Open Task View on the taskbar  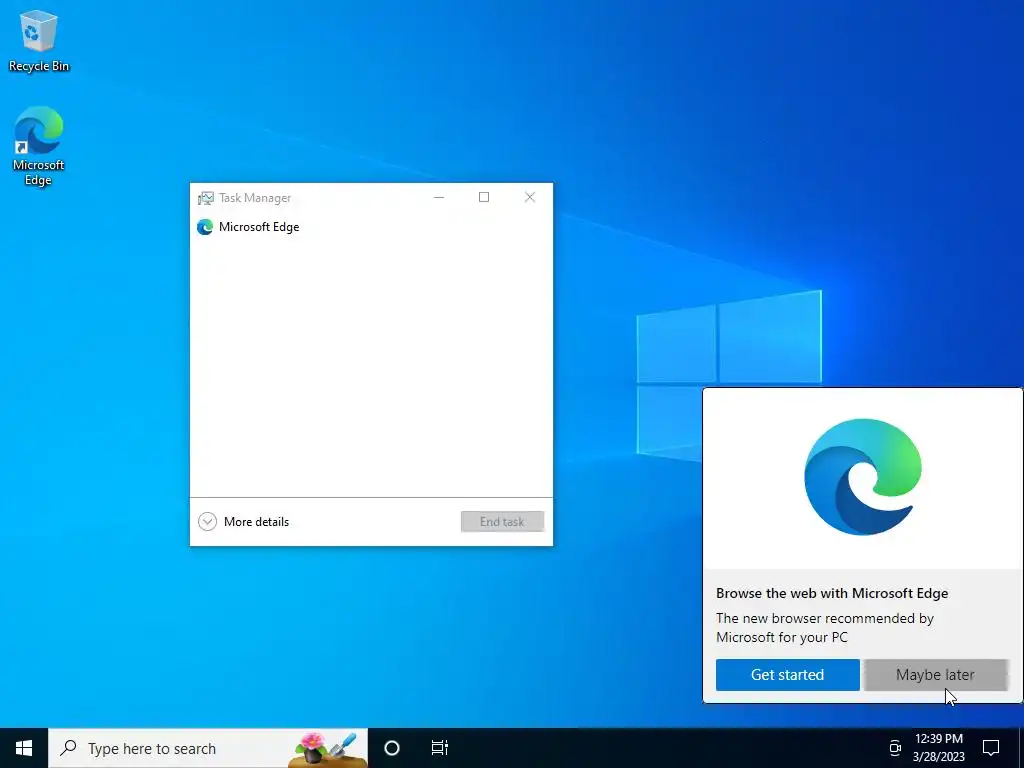point(440,748)
